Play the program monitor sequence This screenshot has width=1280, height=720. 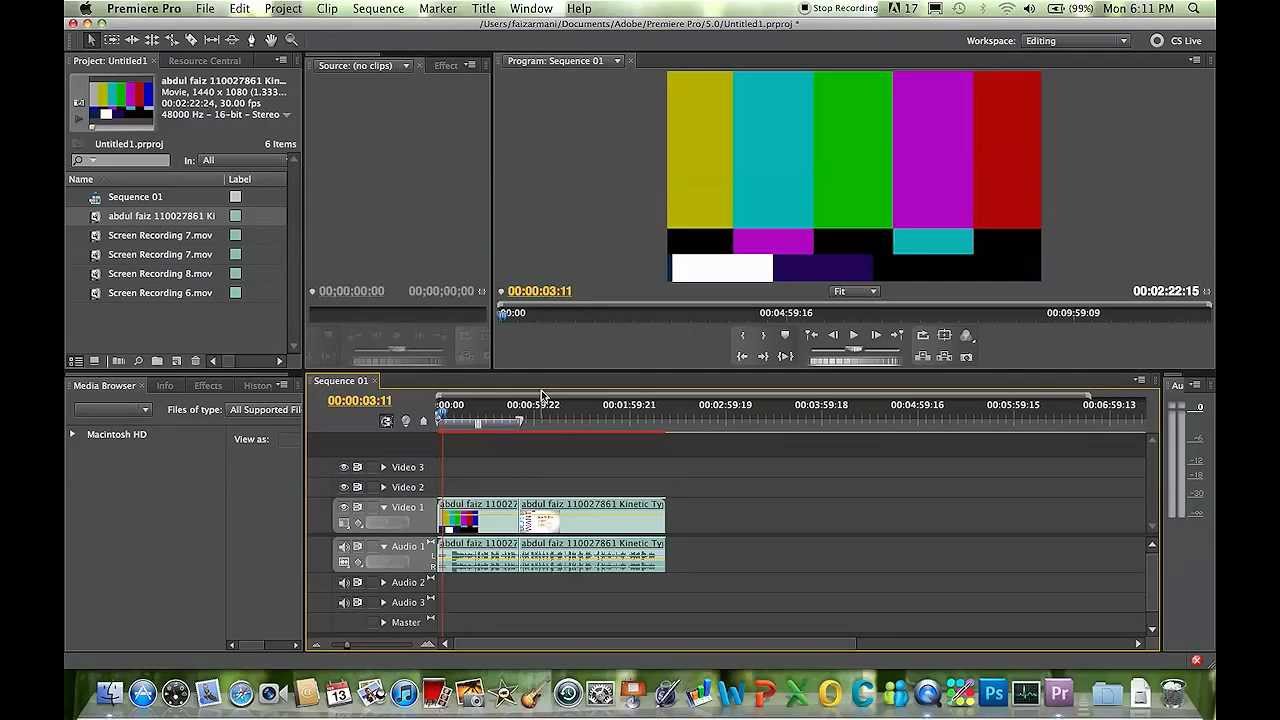853,335
